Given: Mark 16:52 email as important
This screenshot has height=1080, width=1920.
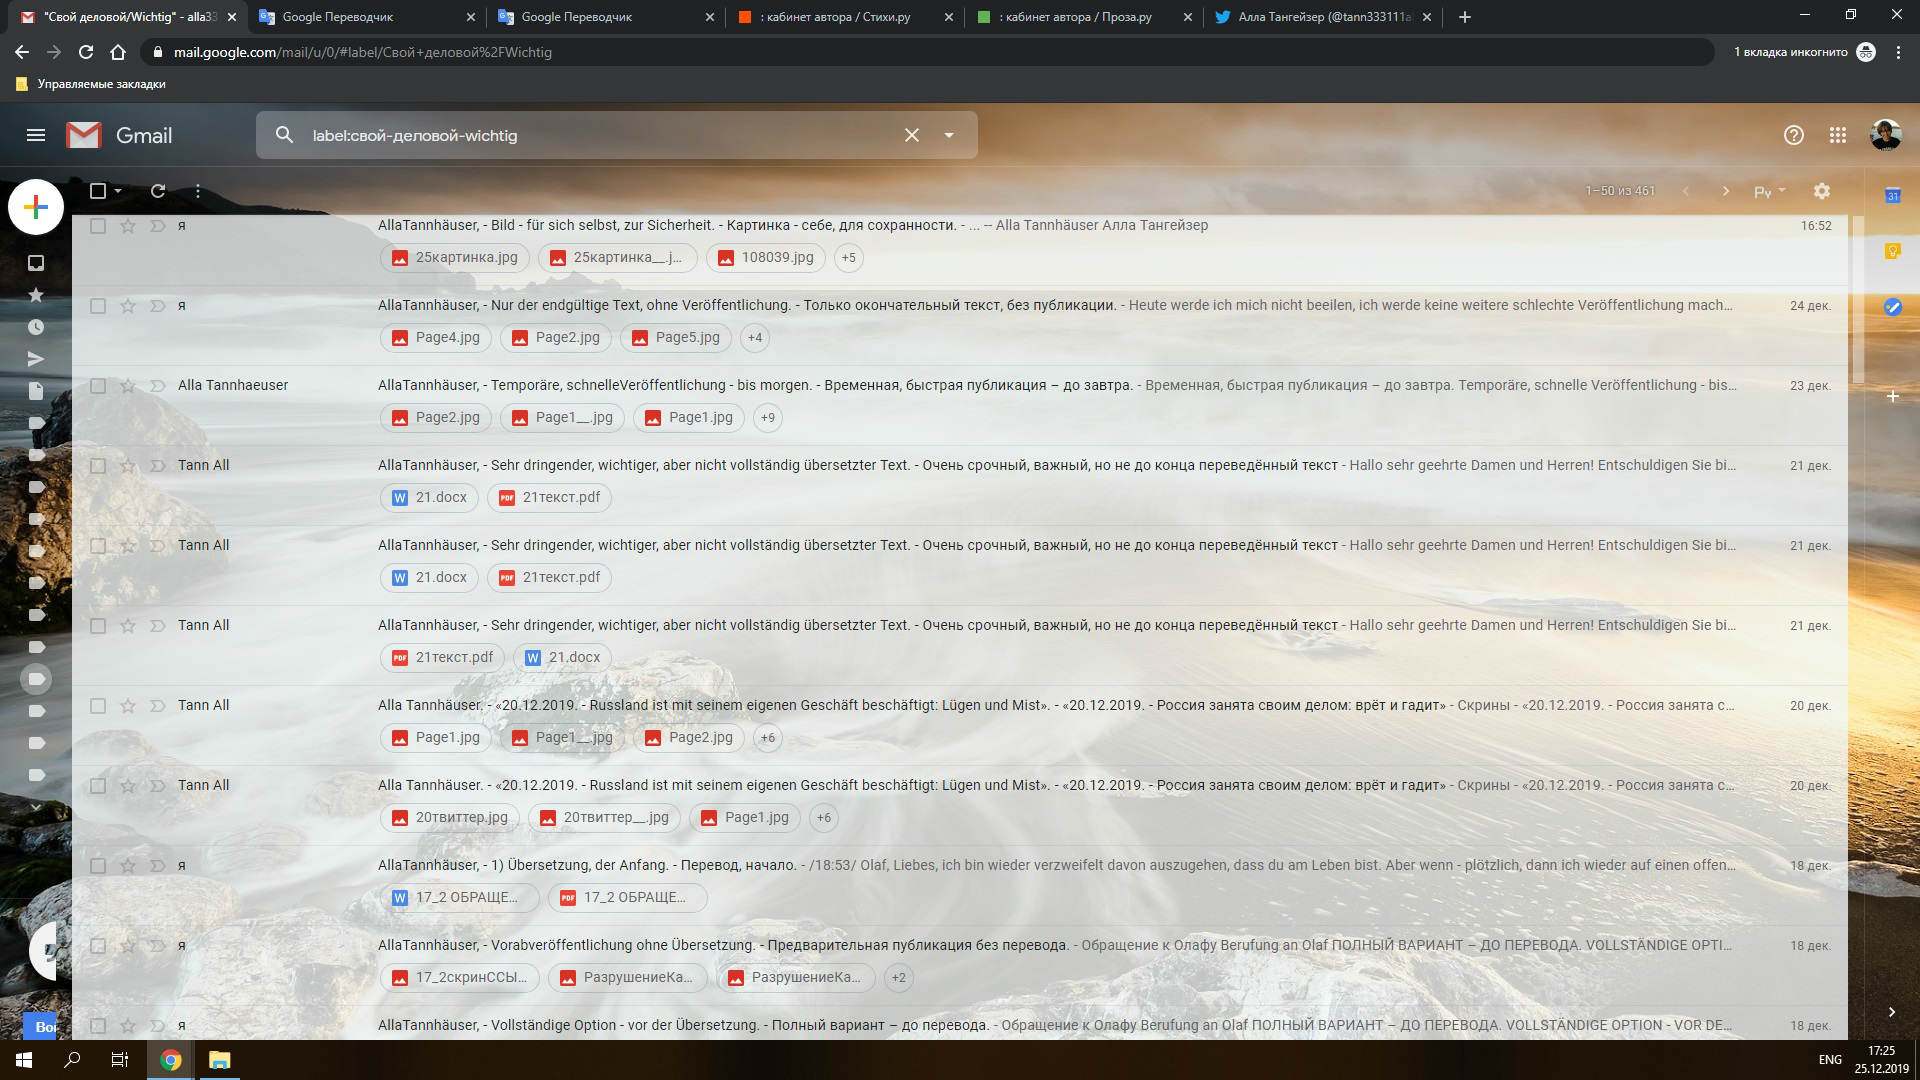Looking at the screenshot, I should (x=158, y=226).
